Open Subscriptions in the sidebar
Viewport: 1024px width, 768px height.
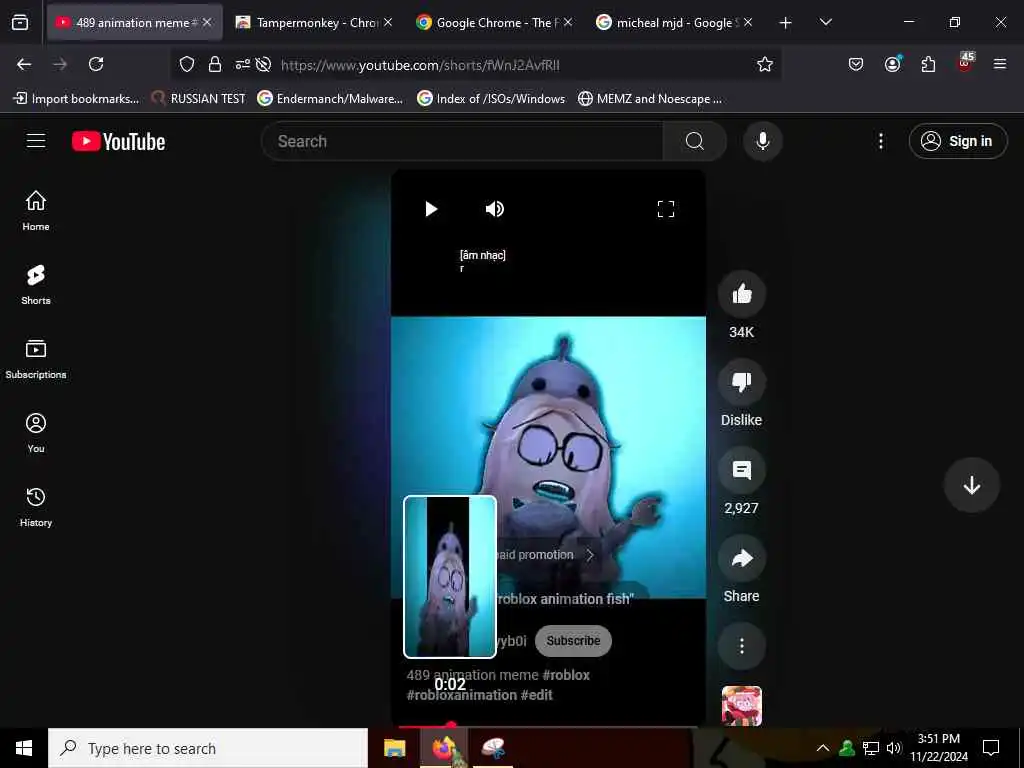[36, 359]
